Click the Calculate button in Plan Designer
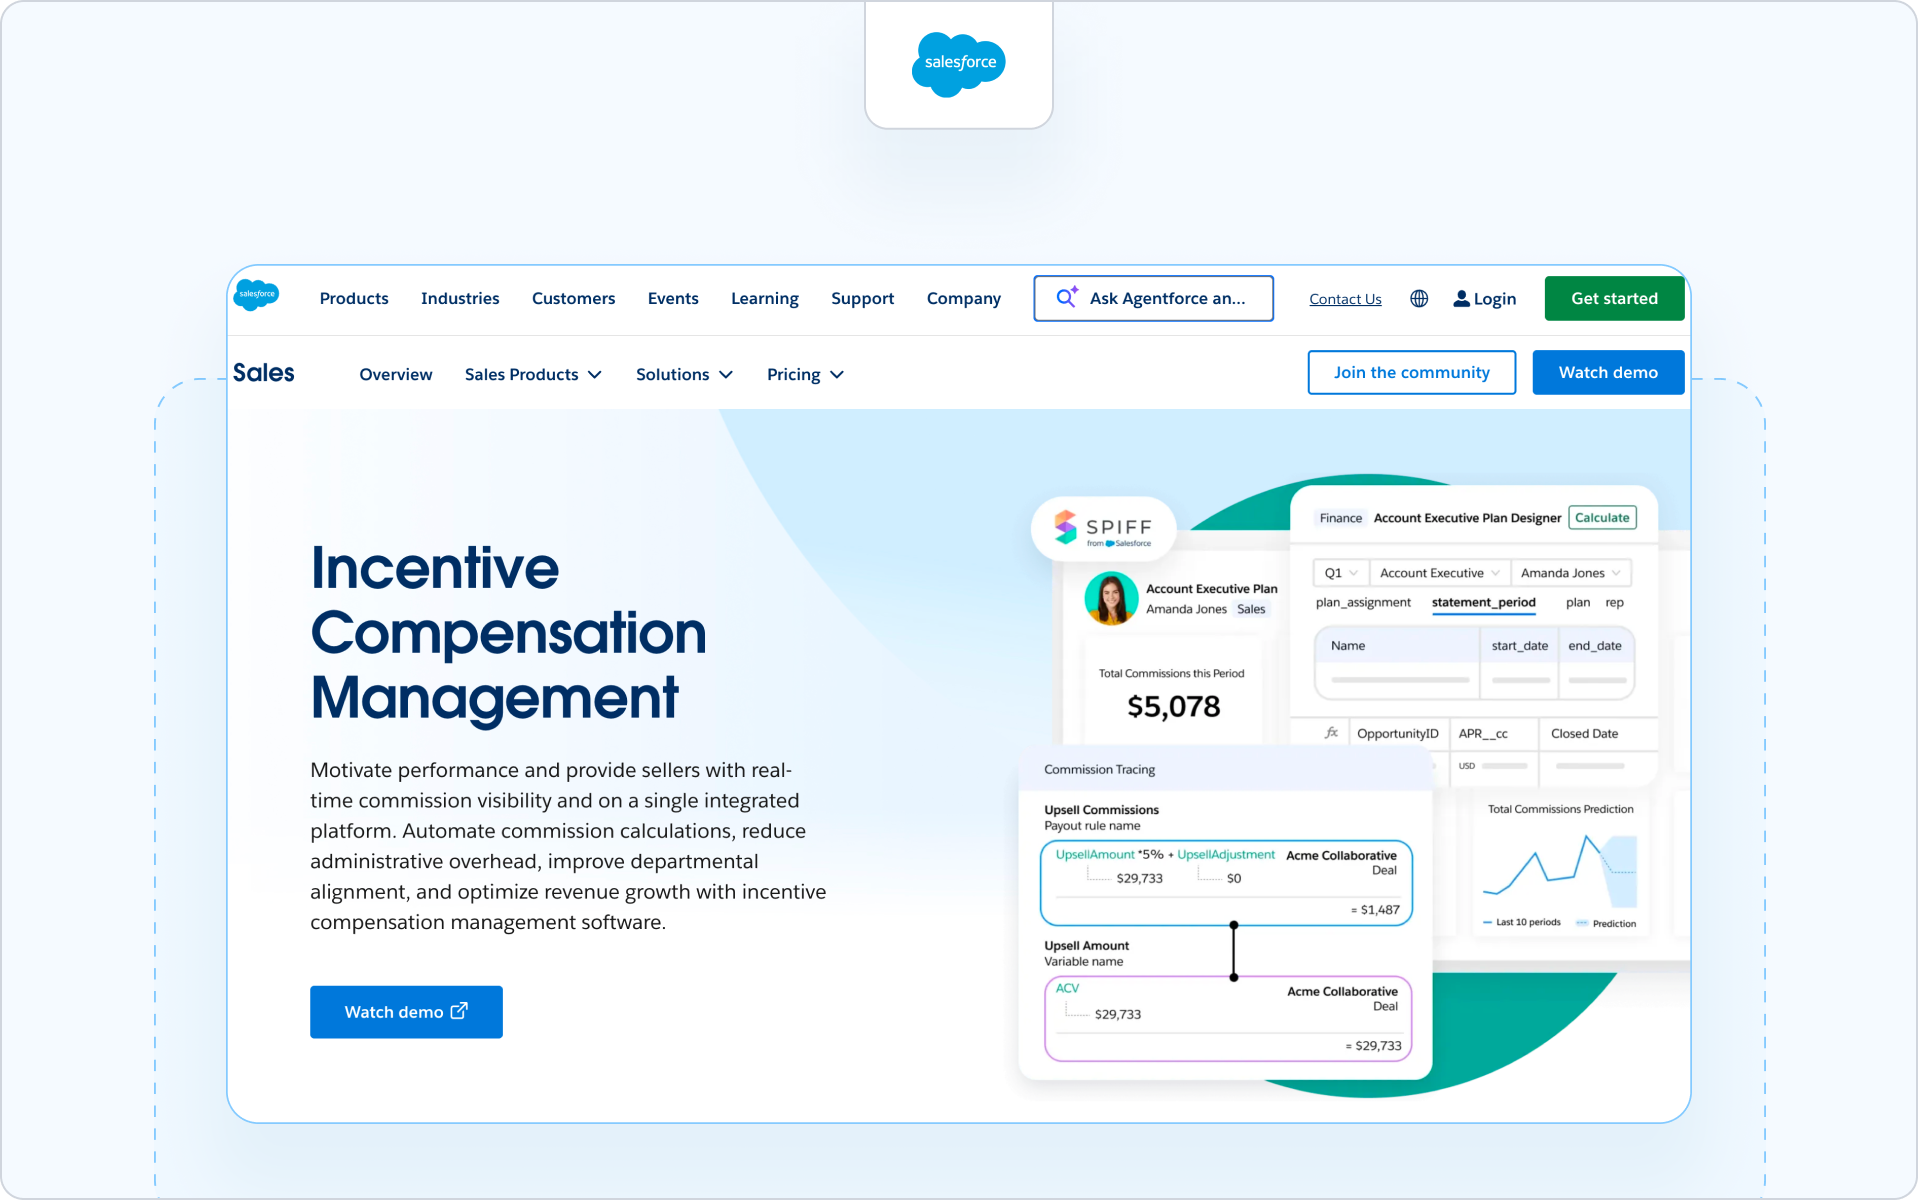Screen dimensions: 1918x1200 (x=1602, y=518)
